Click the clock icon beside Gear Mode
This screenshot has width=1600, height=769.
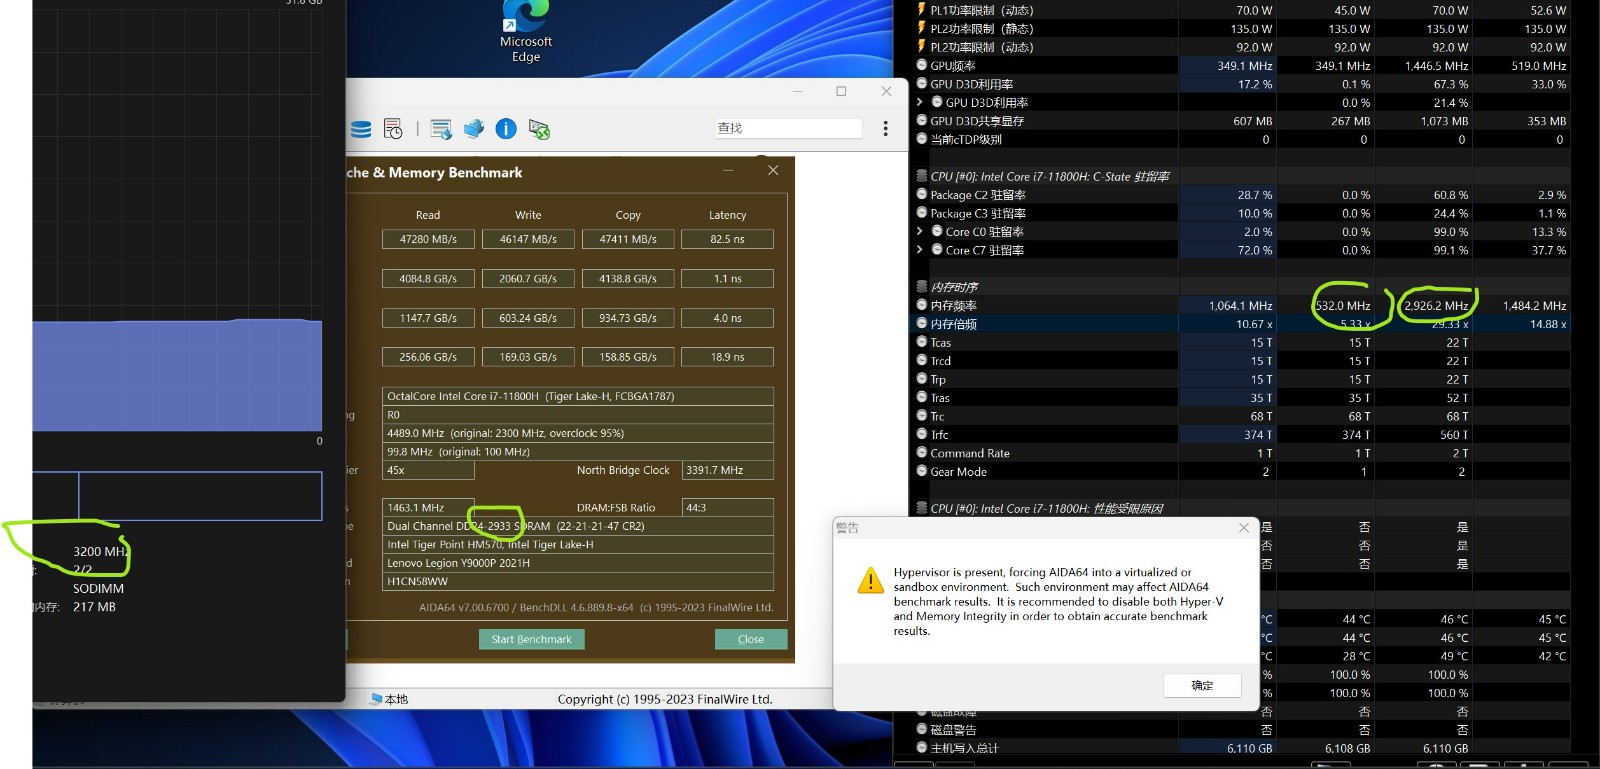[922, 471]
